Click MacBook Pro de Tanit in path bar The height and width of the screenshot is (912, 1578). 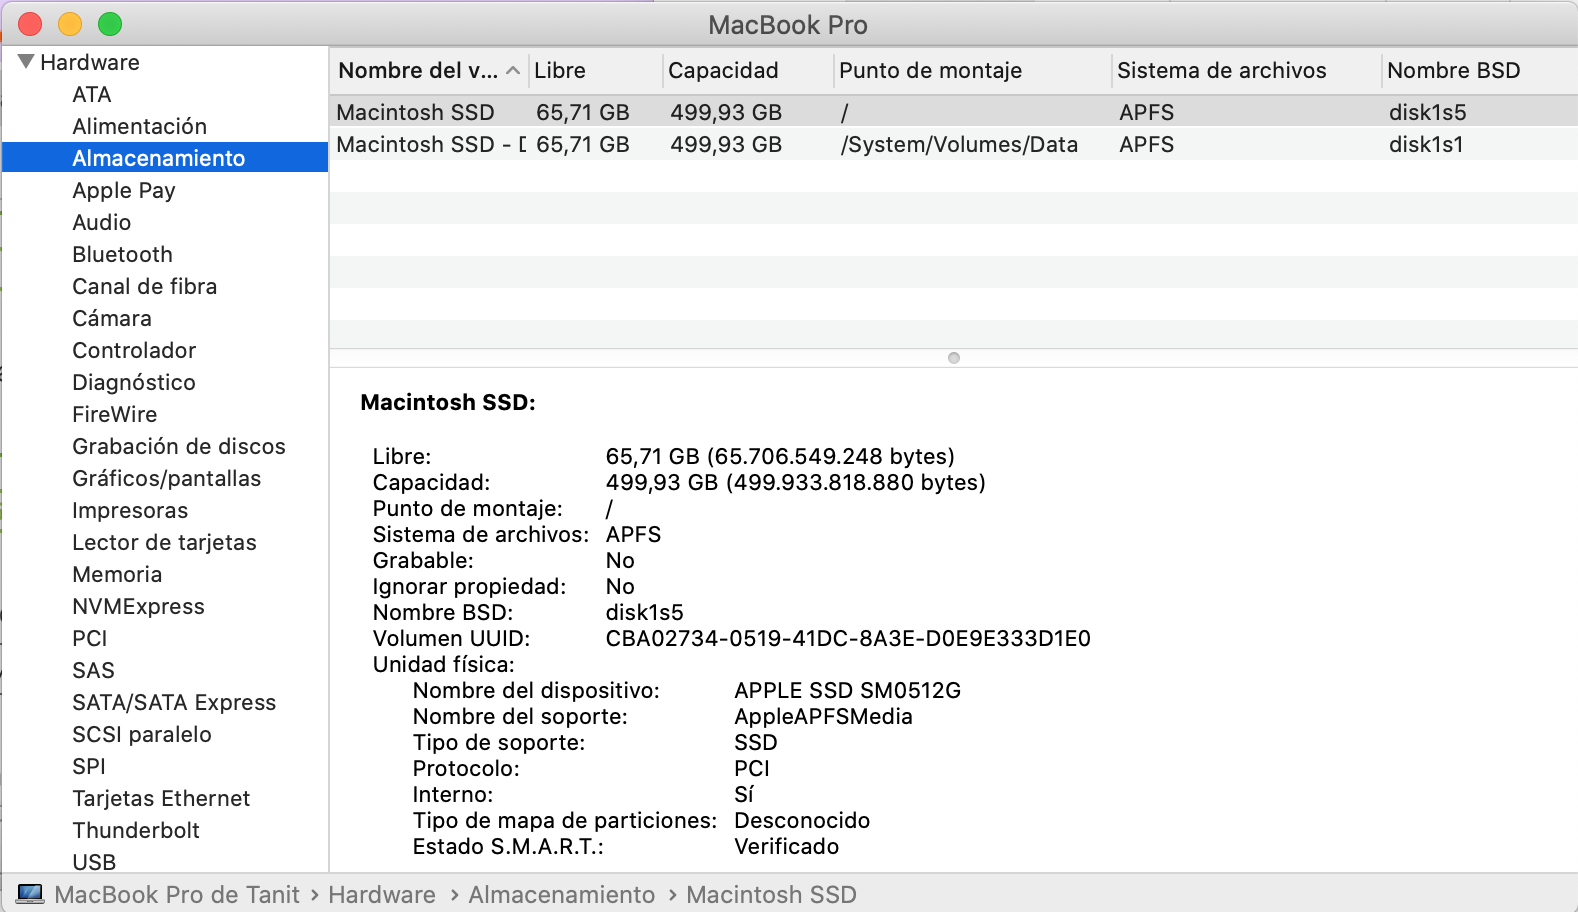177,894
